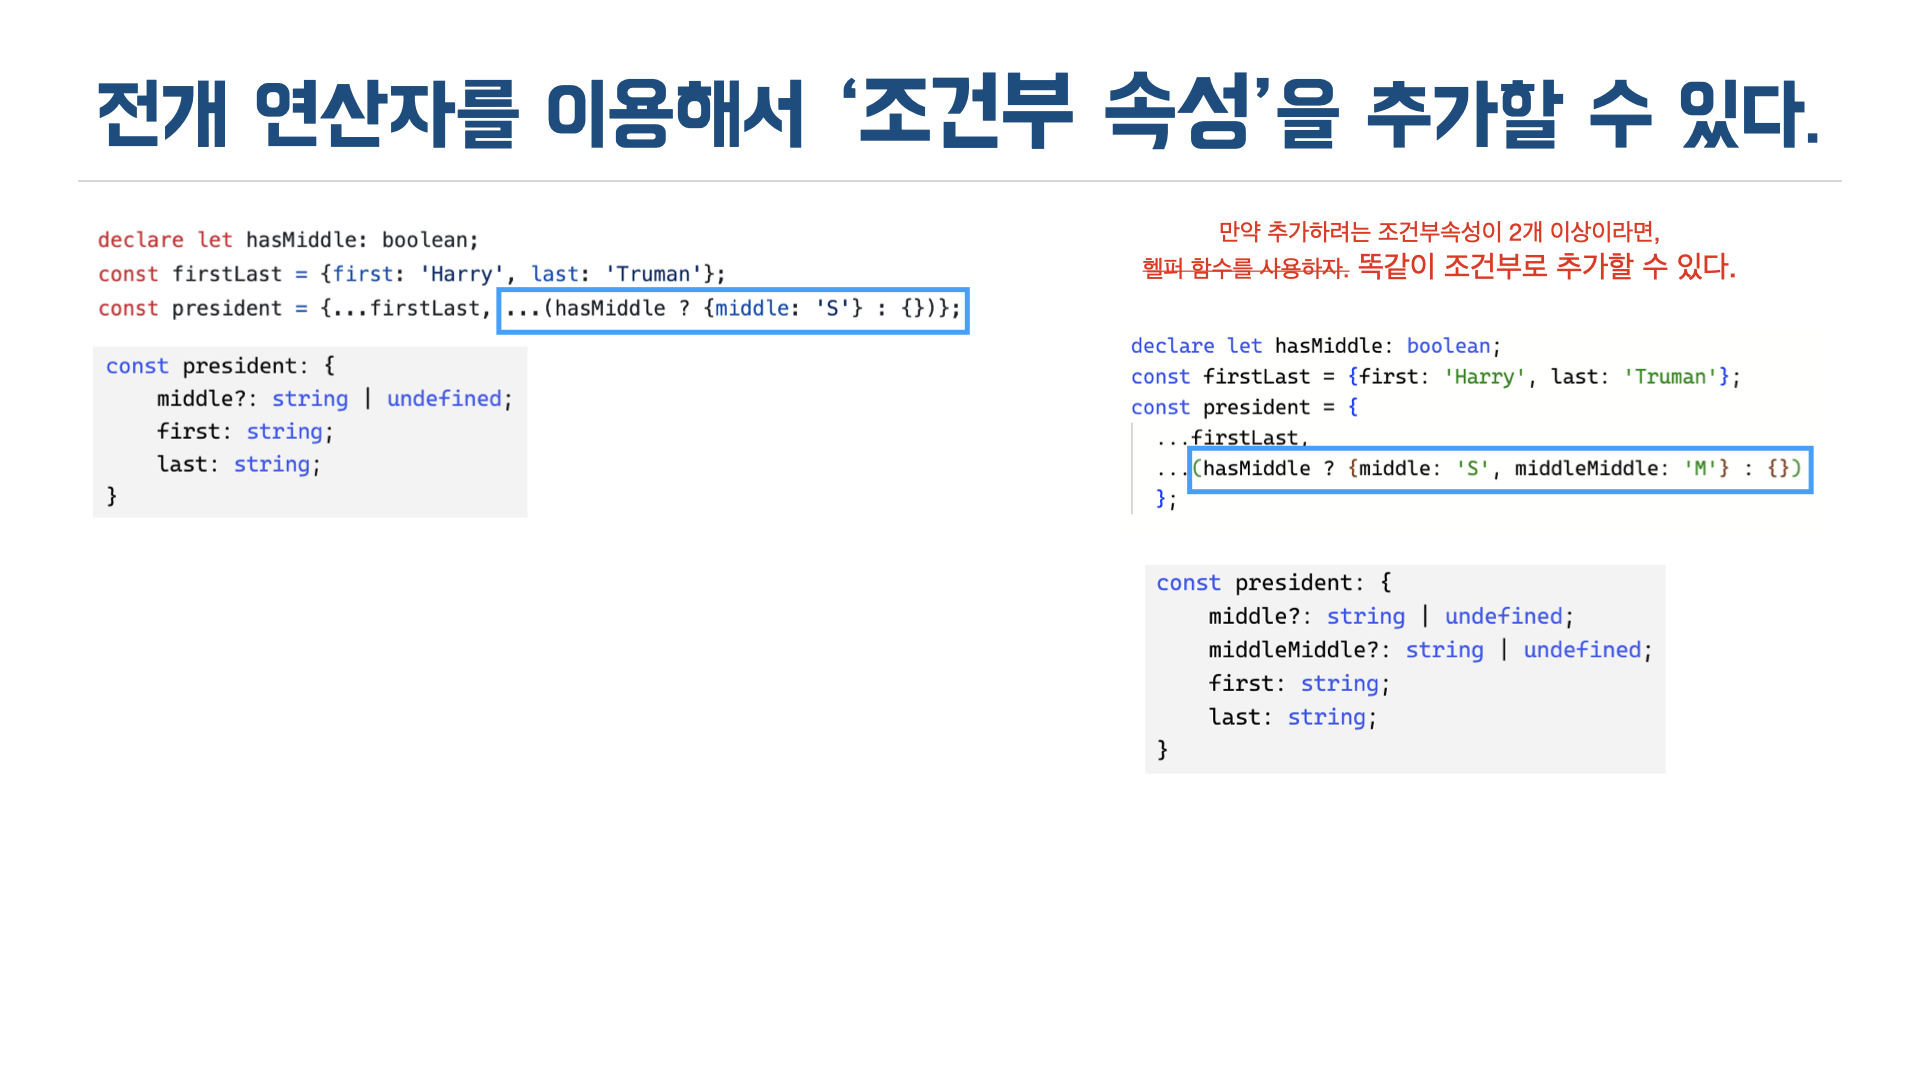Click 'const president = {...firstLast,' in left code
1920x1080 pixels.
click(295, 308)
